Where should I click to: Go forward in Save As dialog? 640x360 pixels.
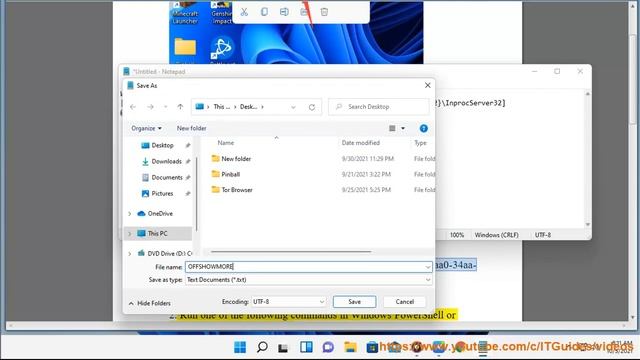click(150, 107)
